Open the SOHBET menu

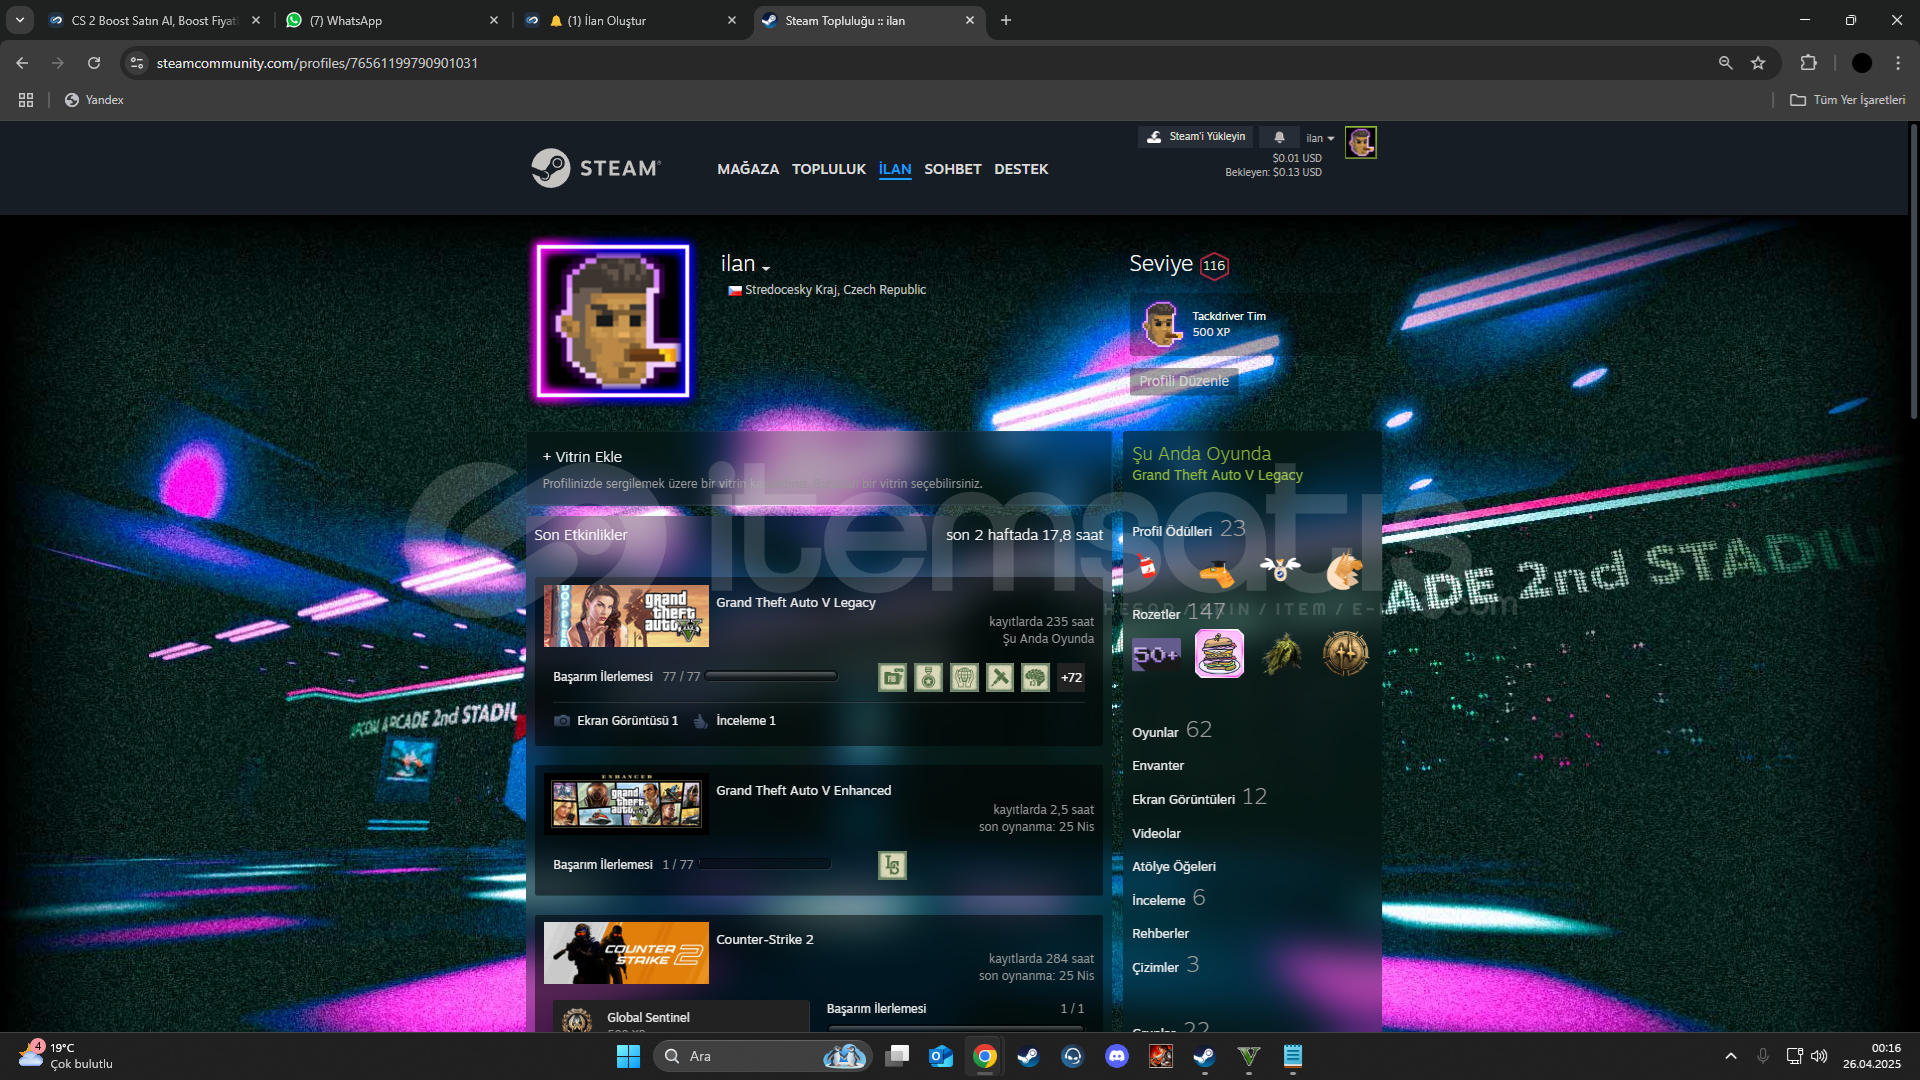tap(953, 169)
